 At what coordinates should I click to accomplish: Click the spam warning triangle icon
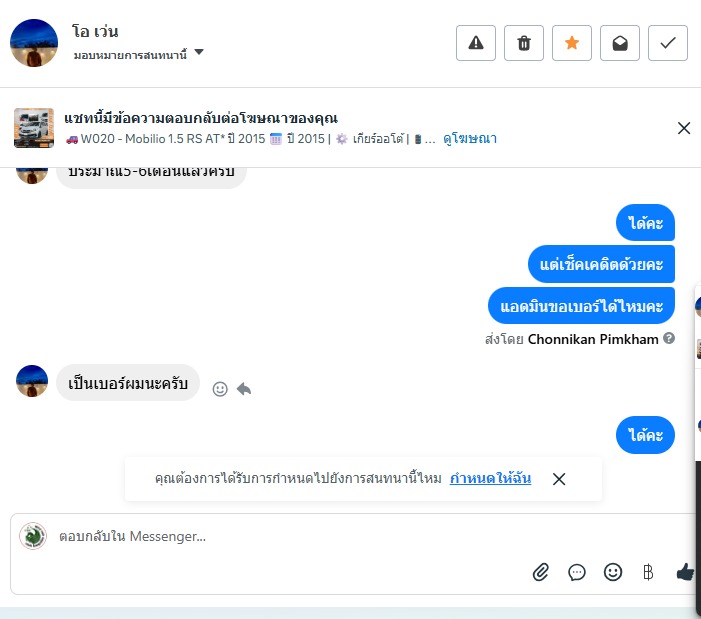pos(476,43)
